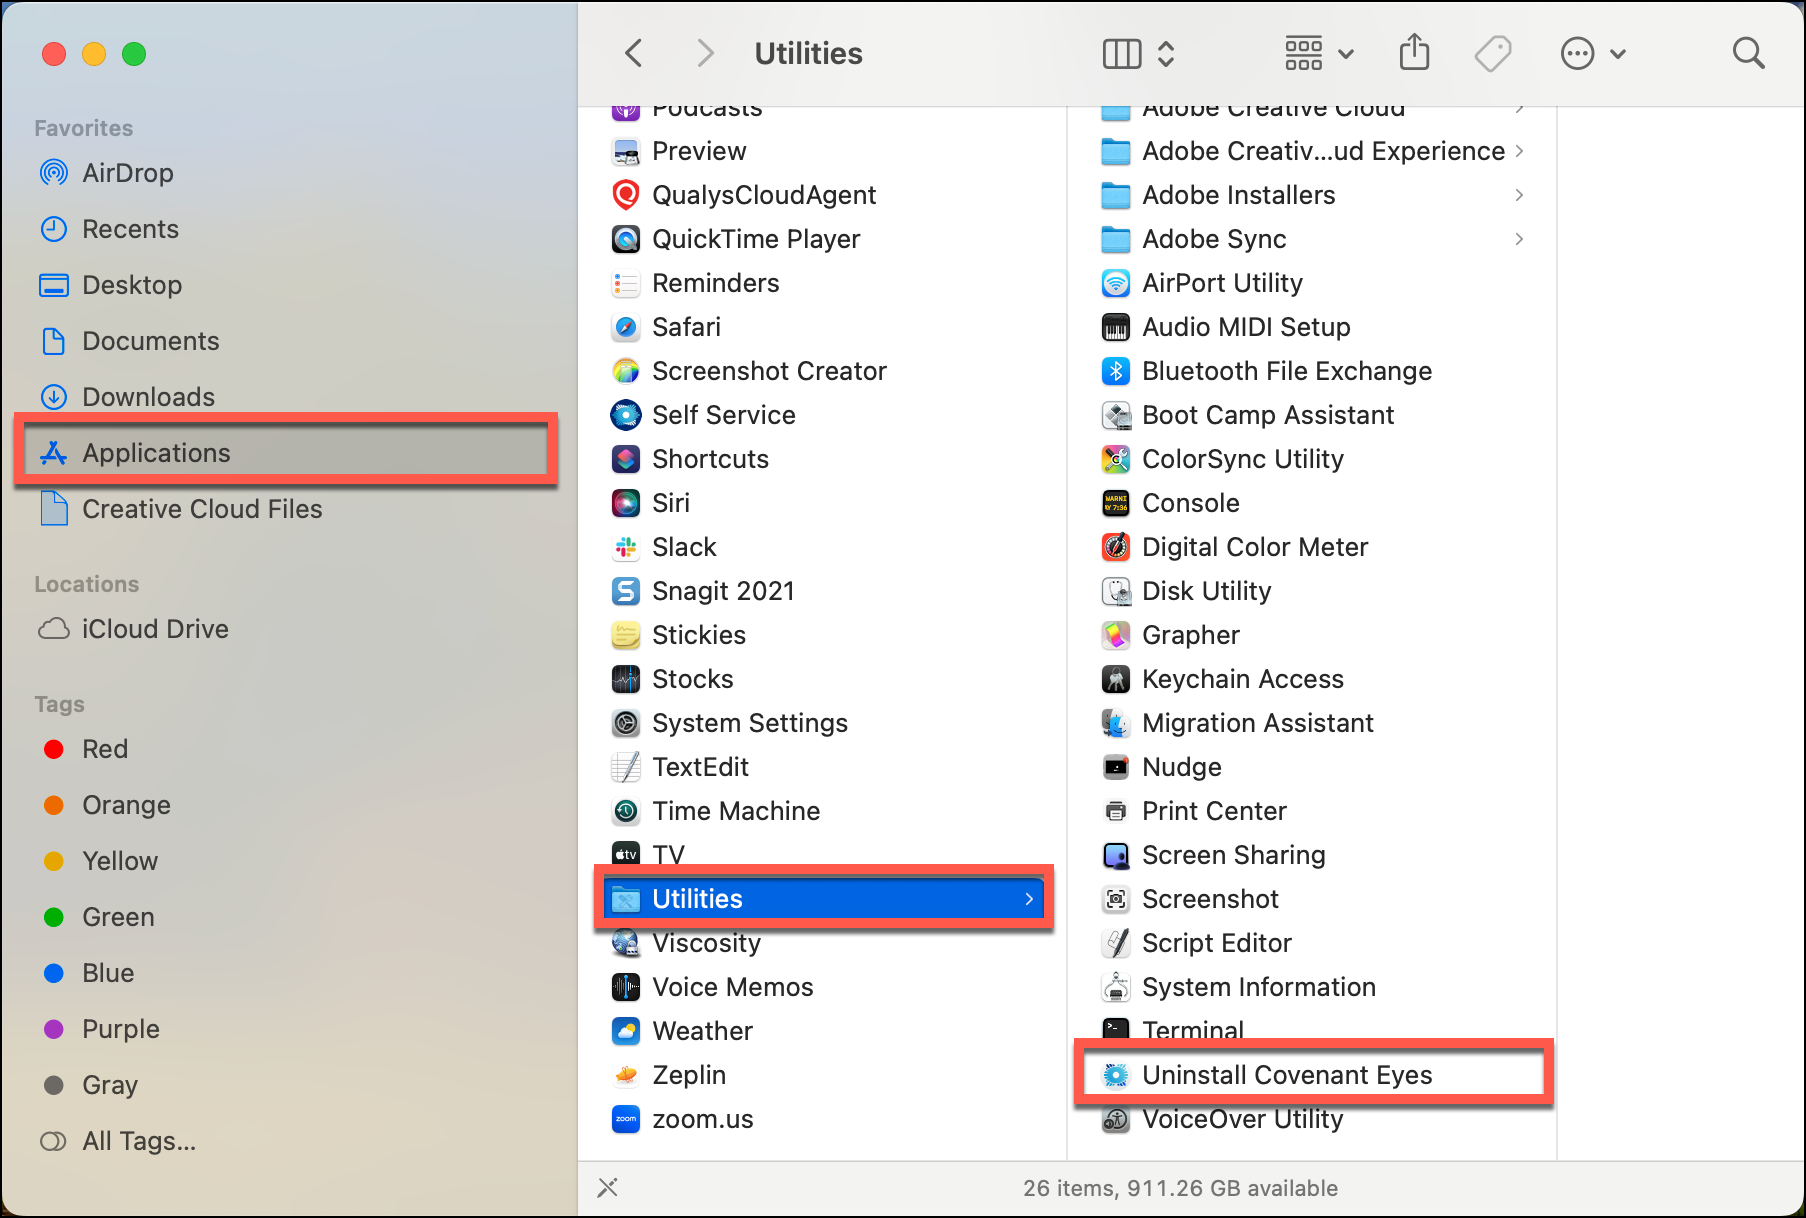Hide the path bar icon at bottom-left
The width and height of the screenshot is (1806, 1218).
click(x=607, y=1187)
